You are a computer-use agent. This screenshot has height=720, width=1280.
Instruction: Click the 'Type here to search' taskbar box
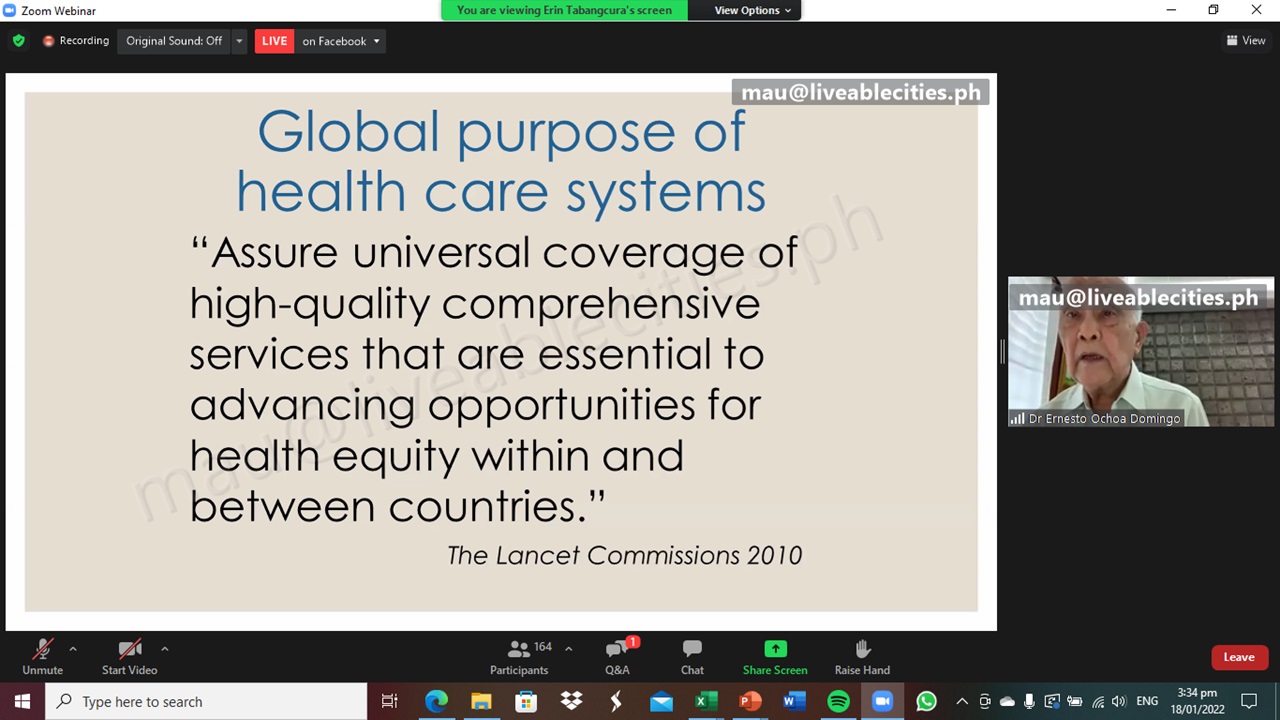(x=207, y=701)
